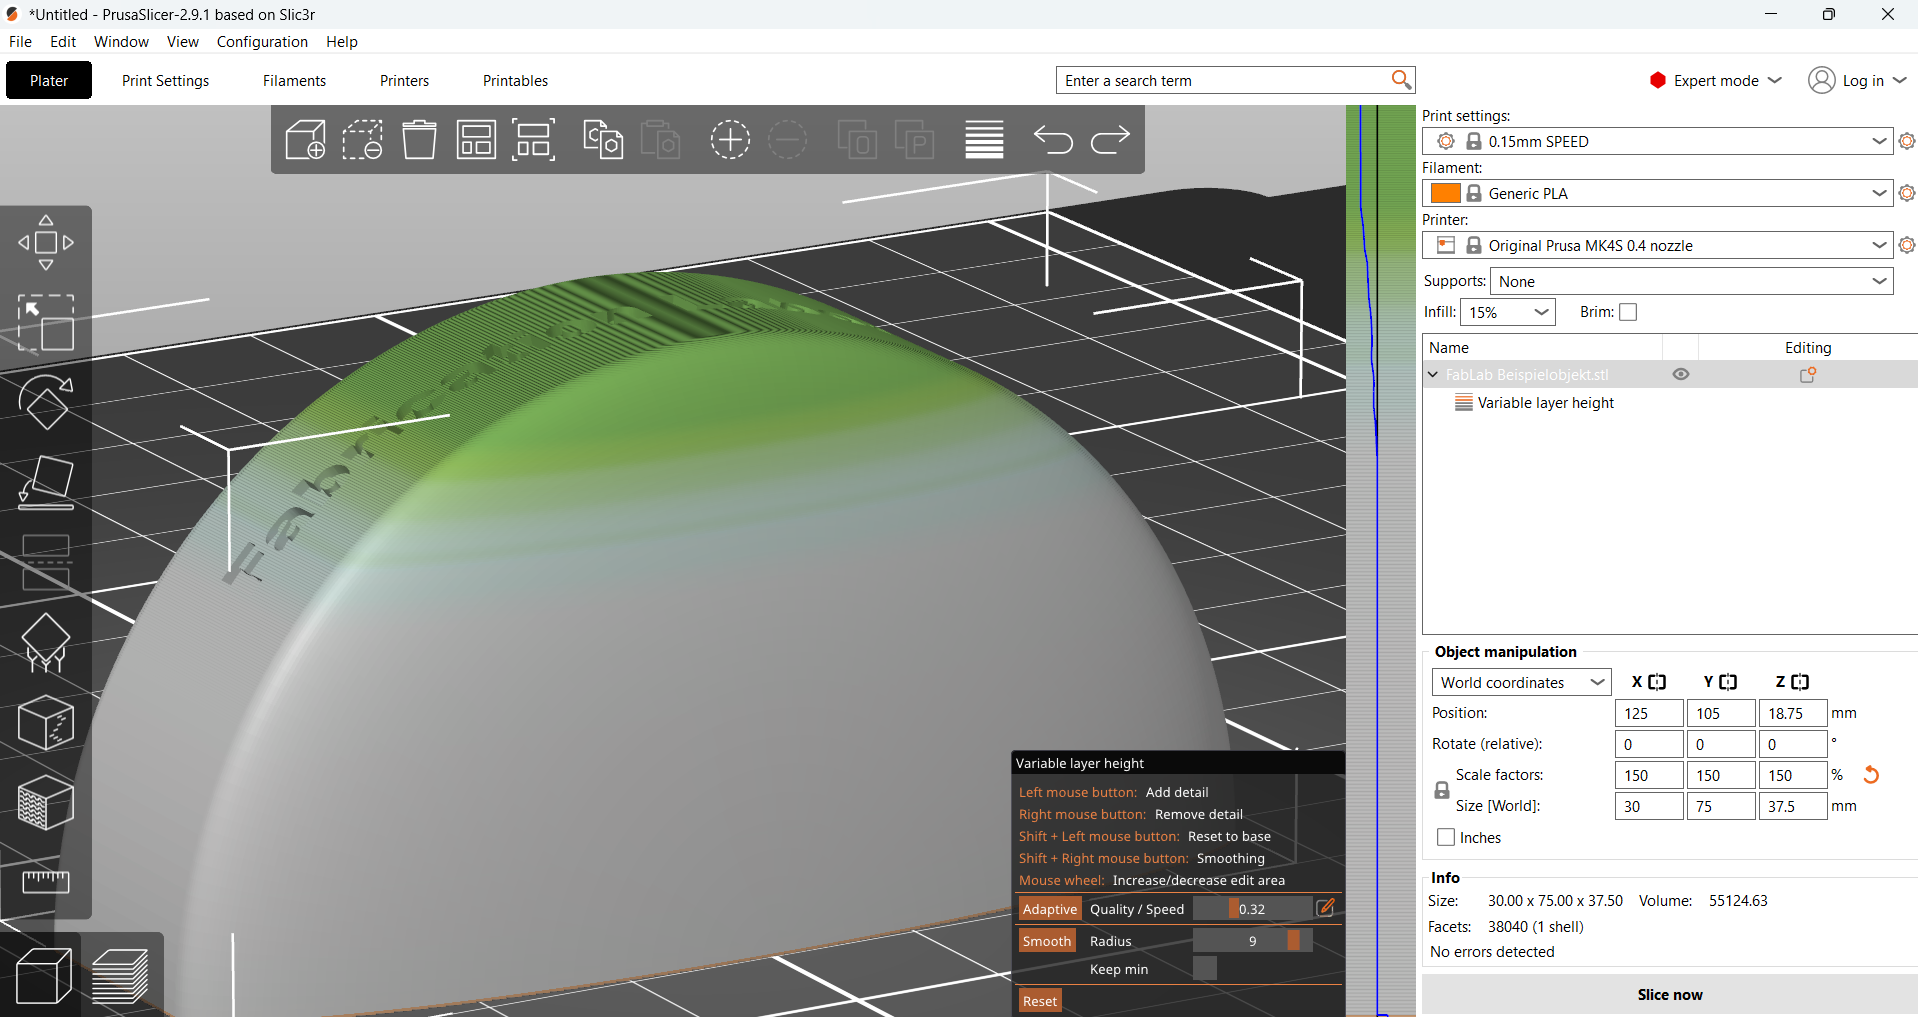The width and height of the screenshot is (1918, 1017).
Task: Click the edit icon beside FabLab object
Action: pos(1808,375)
